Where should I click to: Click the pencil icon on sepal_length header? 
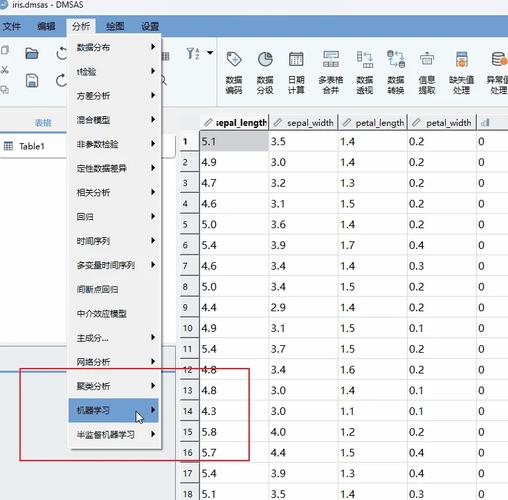click(x=208, y=122)
